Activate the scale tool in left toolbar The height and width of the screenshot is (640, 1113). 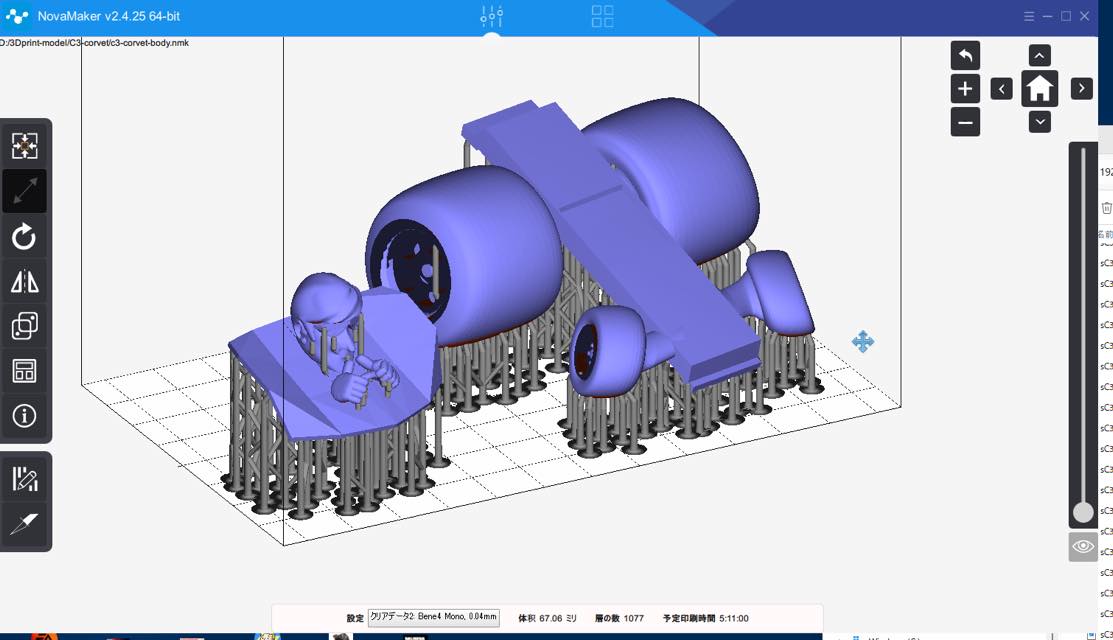[24, 191]
